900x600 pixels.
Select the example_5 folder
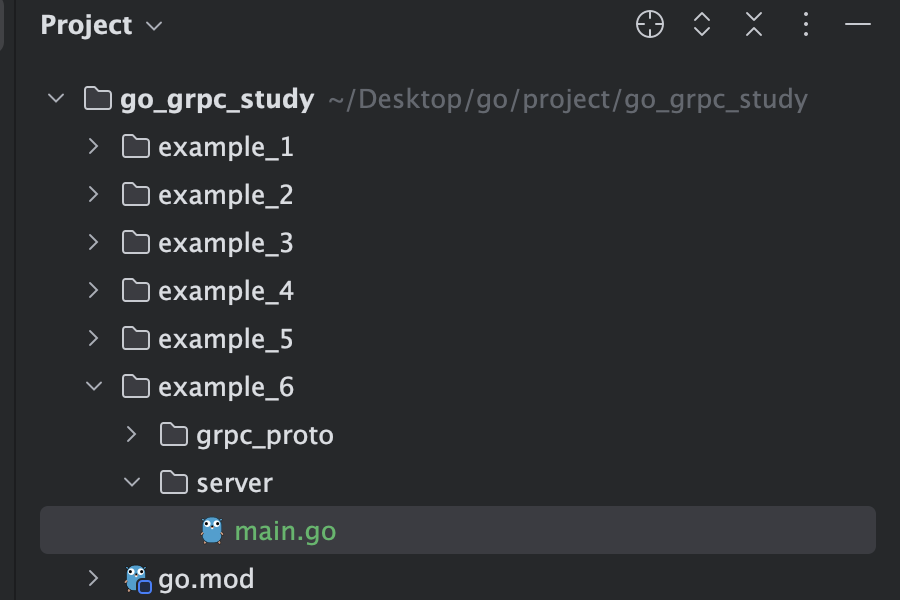click(x=226, y=338)
